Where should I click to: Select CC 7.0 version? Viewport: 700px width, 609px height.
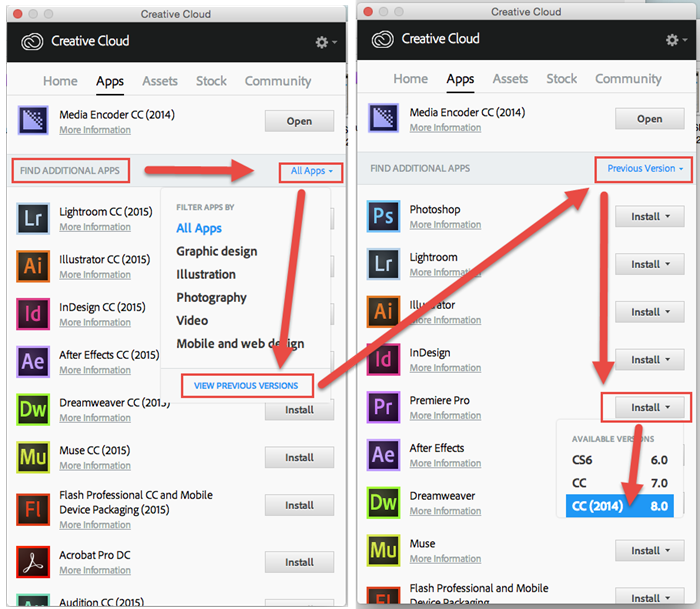(x=620, y=483)
